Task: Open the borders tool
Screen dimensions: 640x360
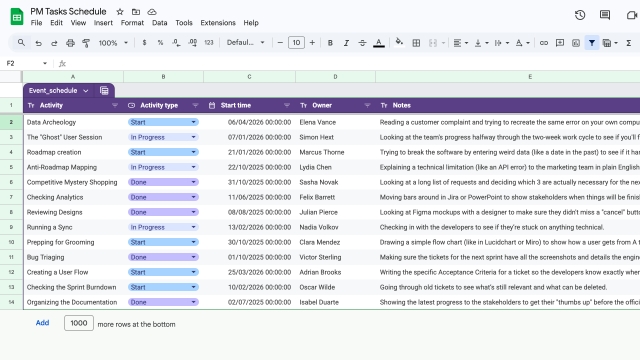Action: tap(416, 43)
